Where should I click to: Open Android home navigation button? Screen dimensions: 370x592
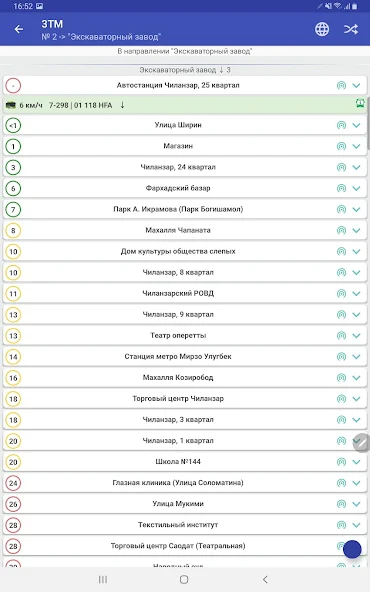point(184,579)
